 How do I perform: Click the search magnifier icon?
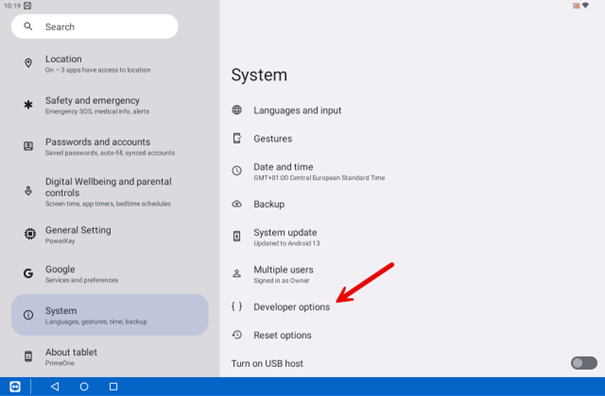[28, 26]
